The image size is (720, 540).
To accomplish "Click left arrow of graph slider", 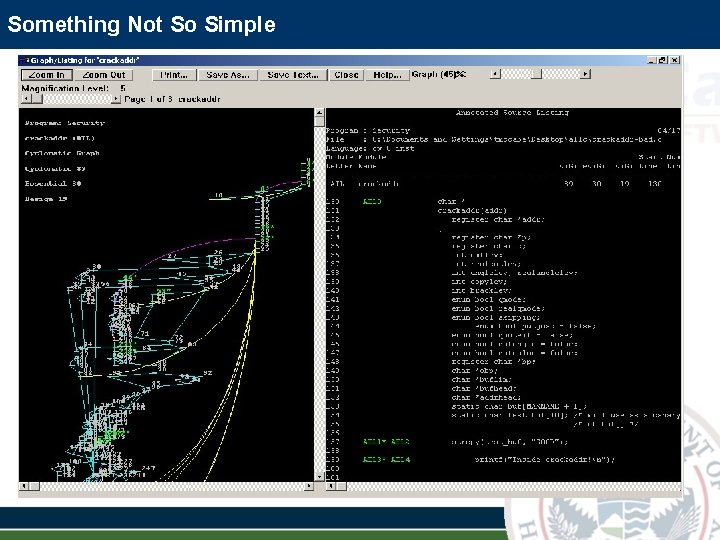I will 495,73.
